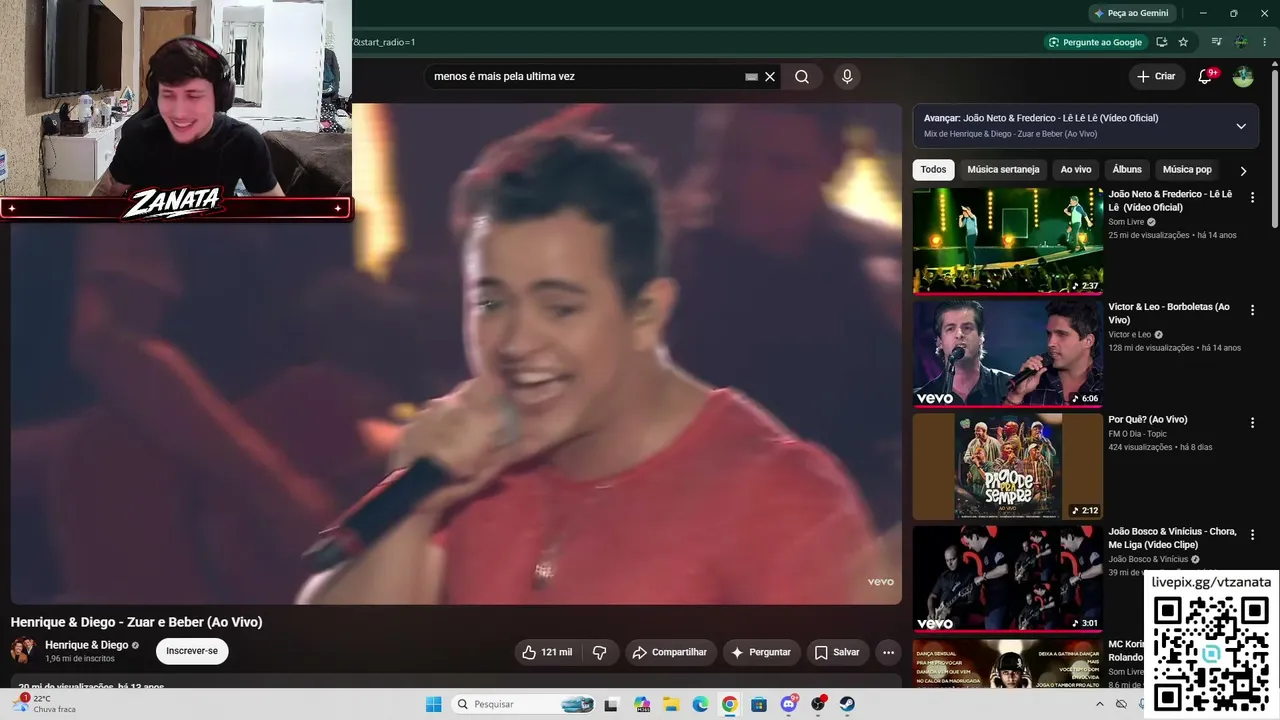Select the Música pop filter chip
The width and height of the screenshot is (1280, 720).
1187,170
